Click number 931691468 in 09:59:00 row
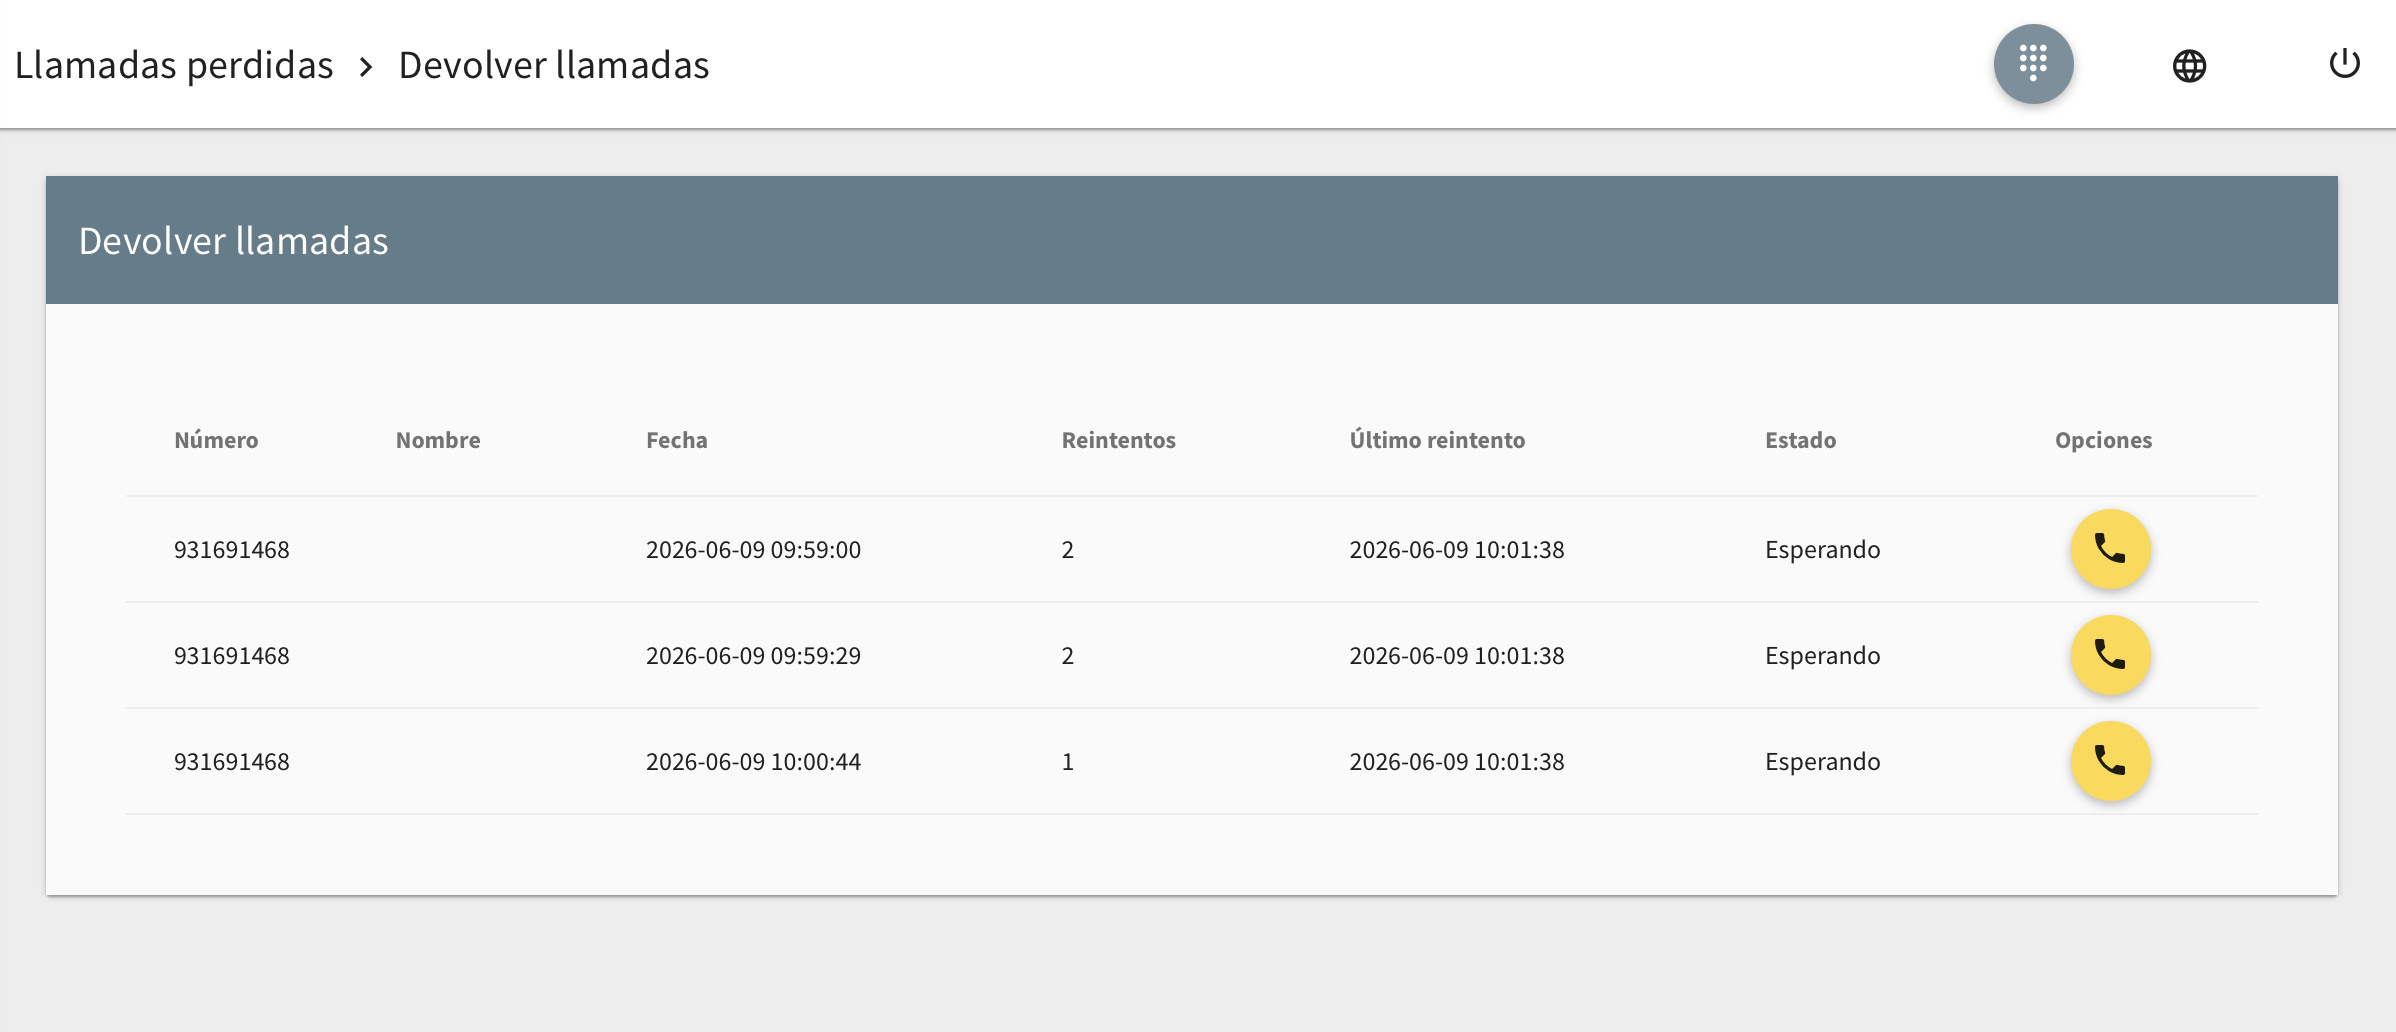Image resolution: width=2396 pixels, height=1032 pixels. coord(232,550)
